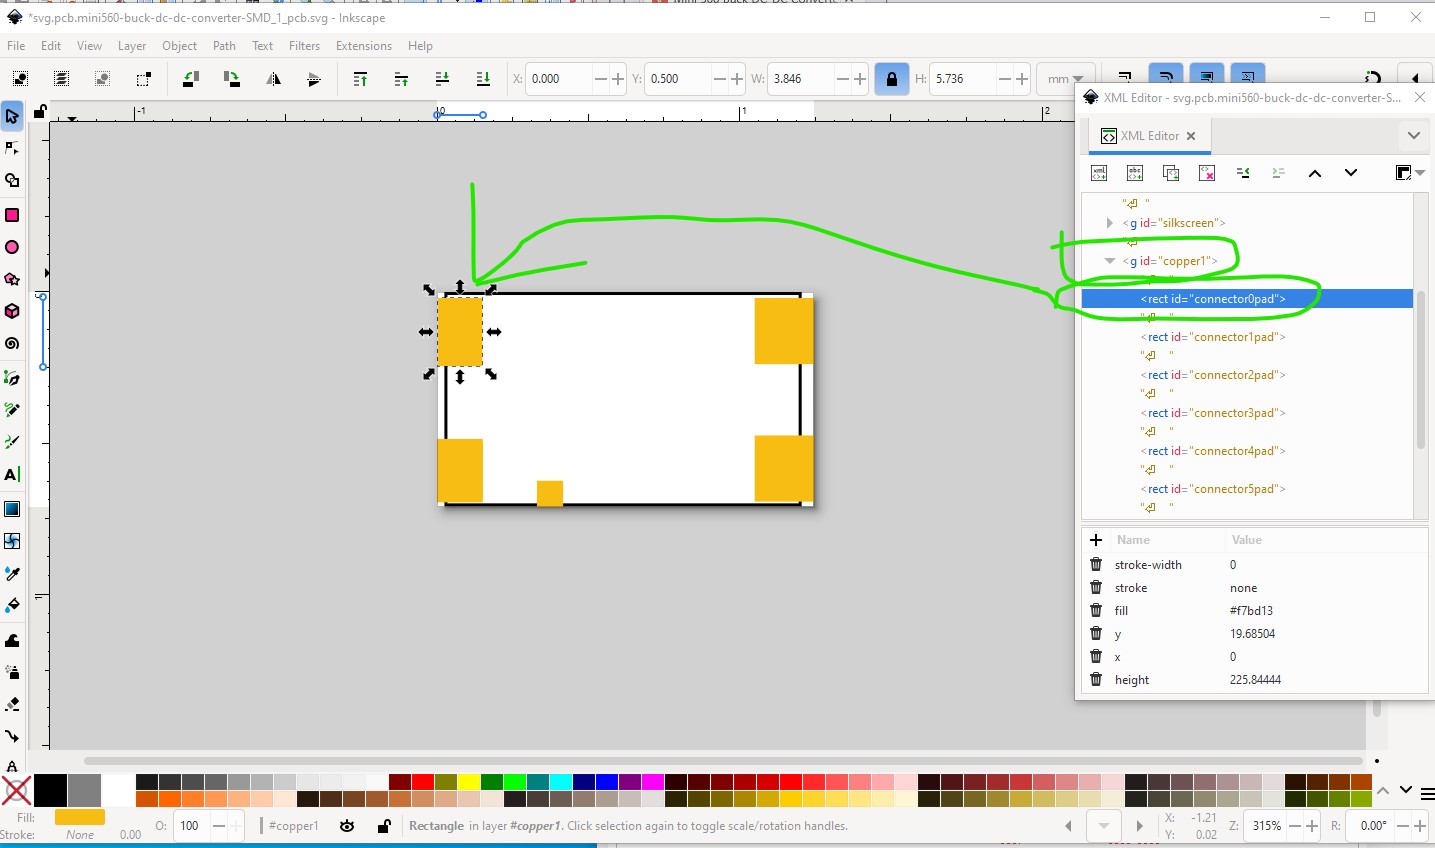Viewport: 1435px width, 848px height.
Task: Open the Path menu
Action: (x=224, y=46)
